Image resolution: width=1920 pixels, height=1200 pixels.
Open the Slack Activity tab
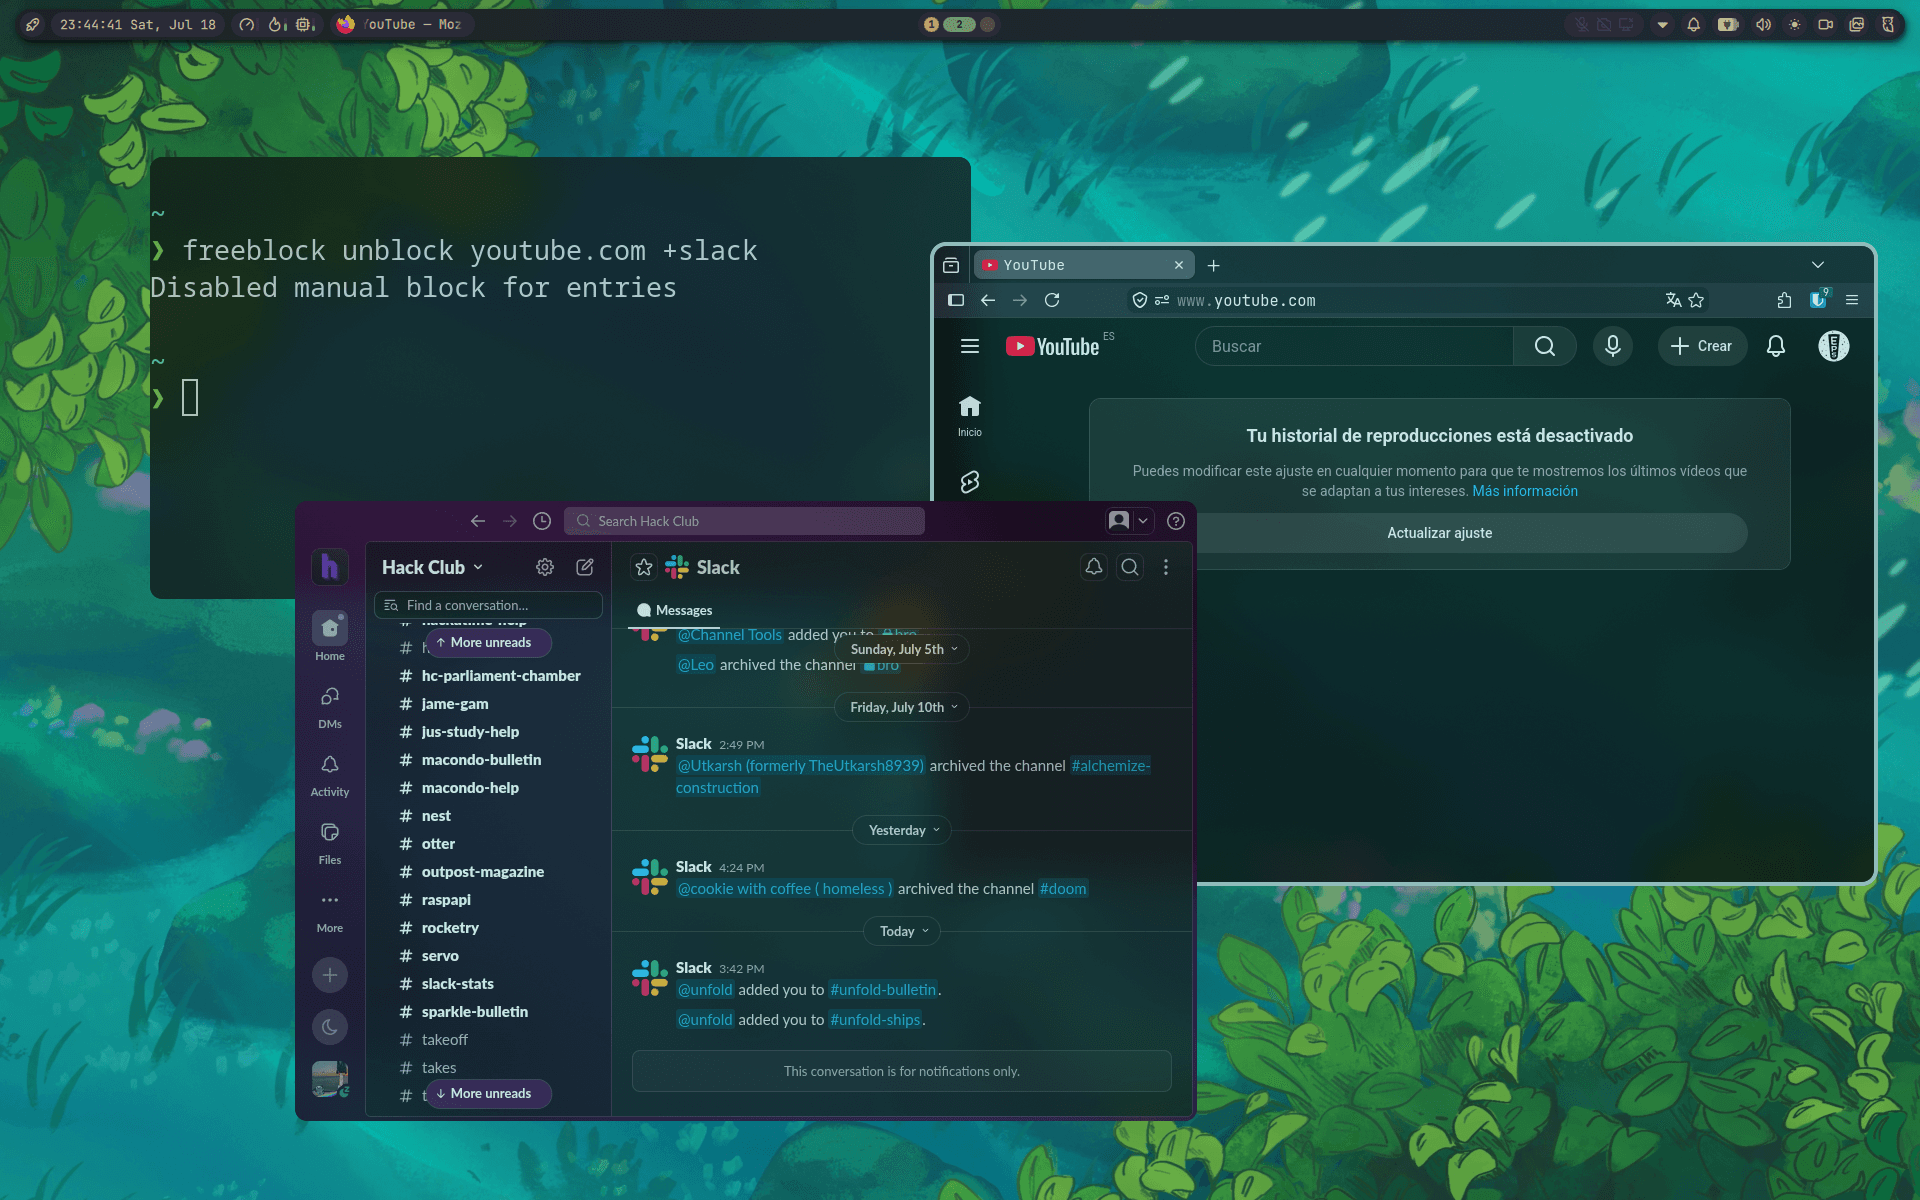(330, 775)
